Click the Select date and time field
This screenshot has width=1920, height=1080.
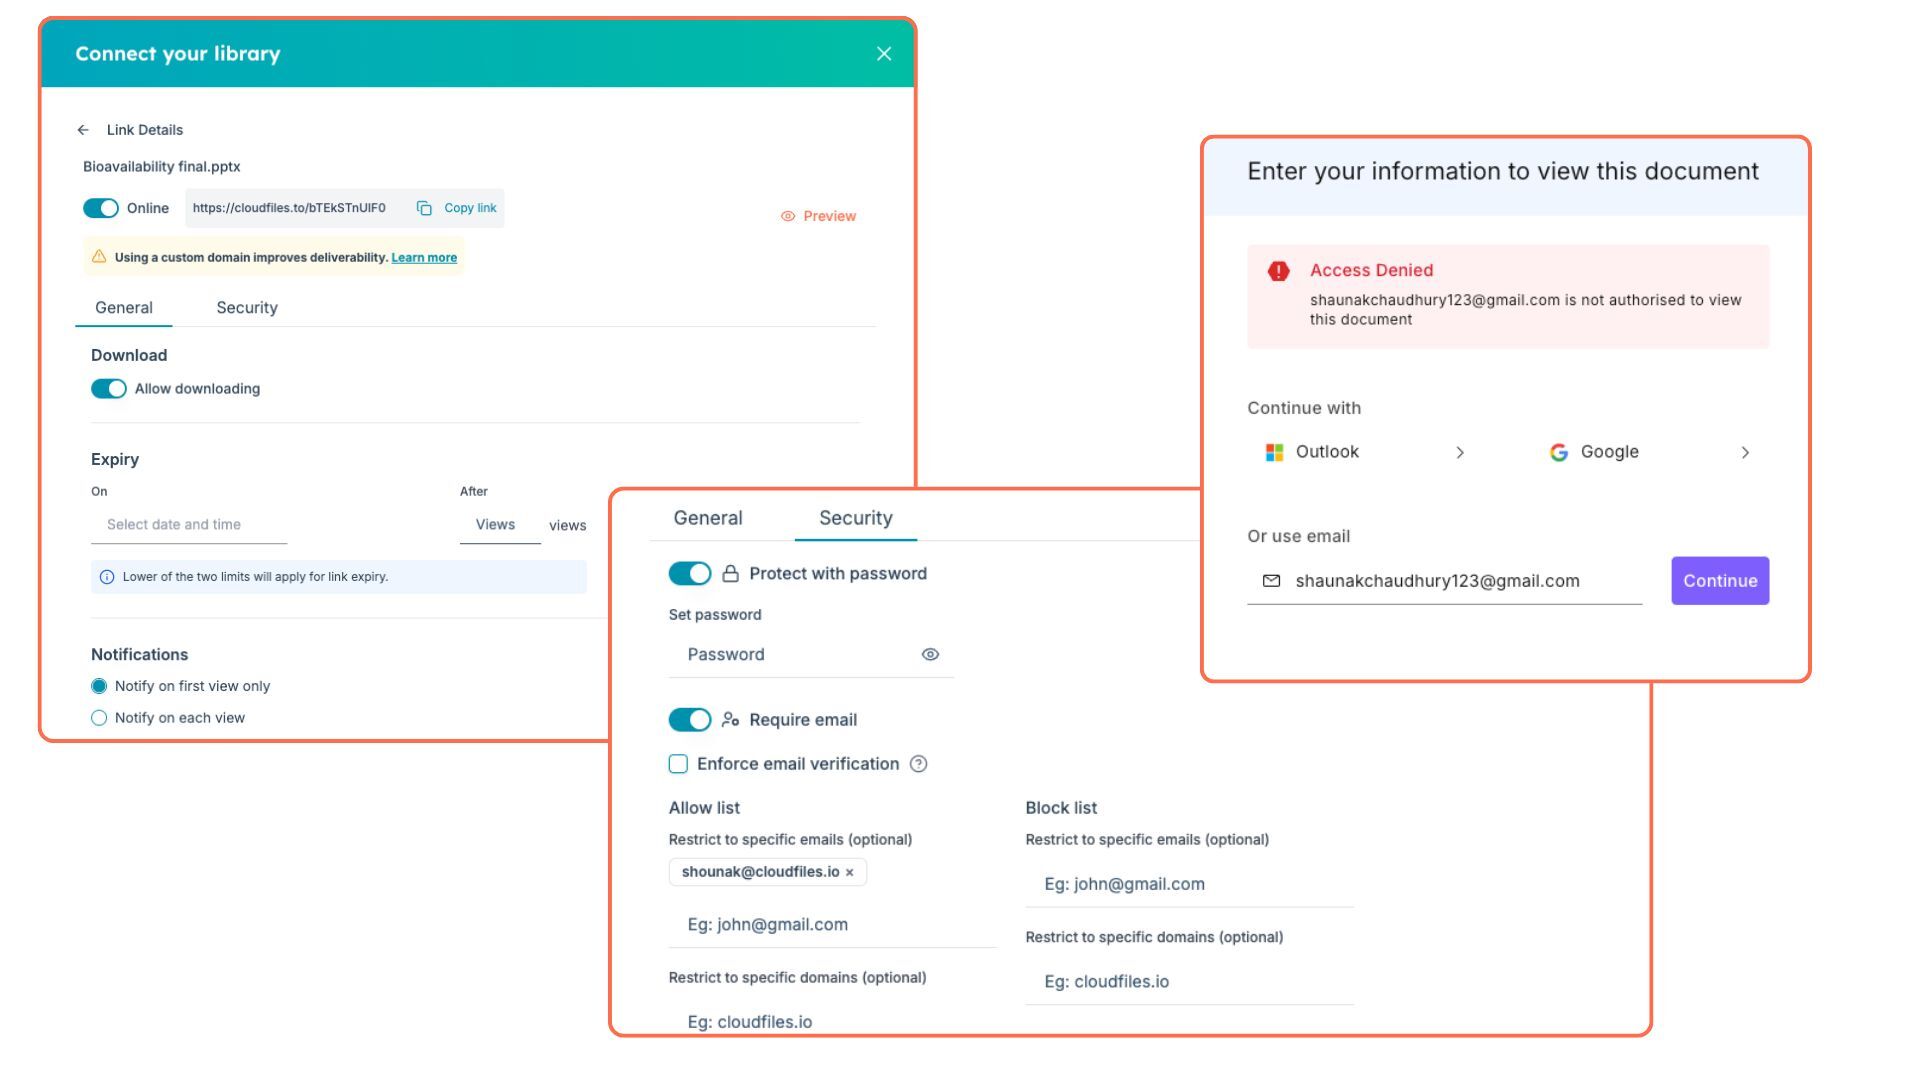(189, 525)
